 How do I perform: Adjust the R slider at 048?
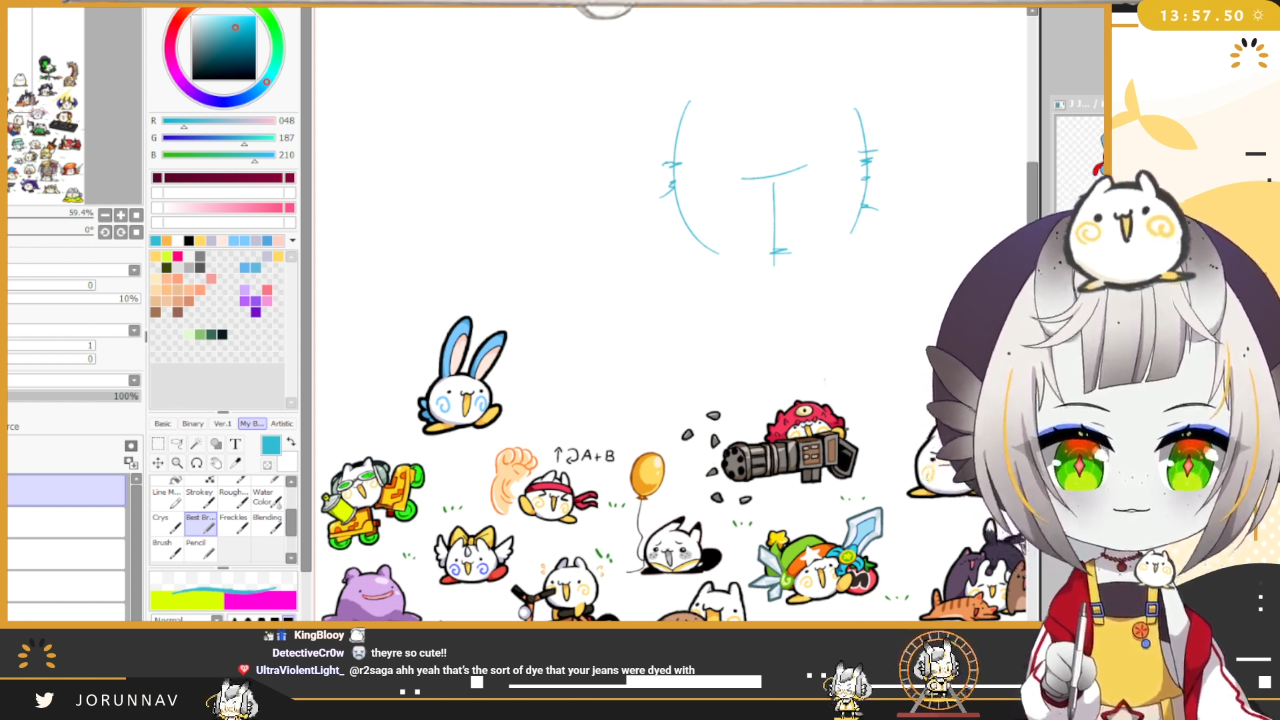tap(218, 121)
